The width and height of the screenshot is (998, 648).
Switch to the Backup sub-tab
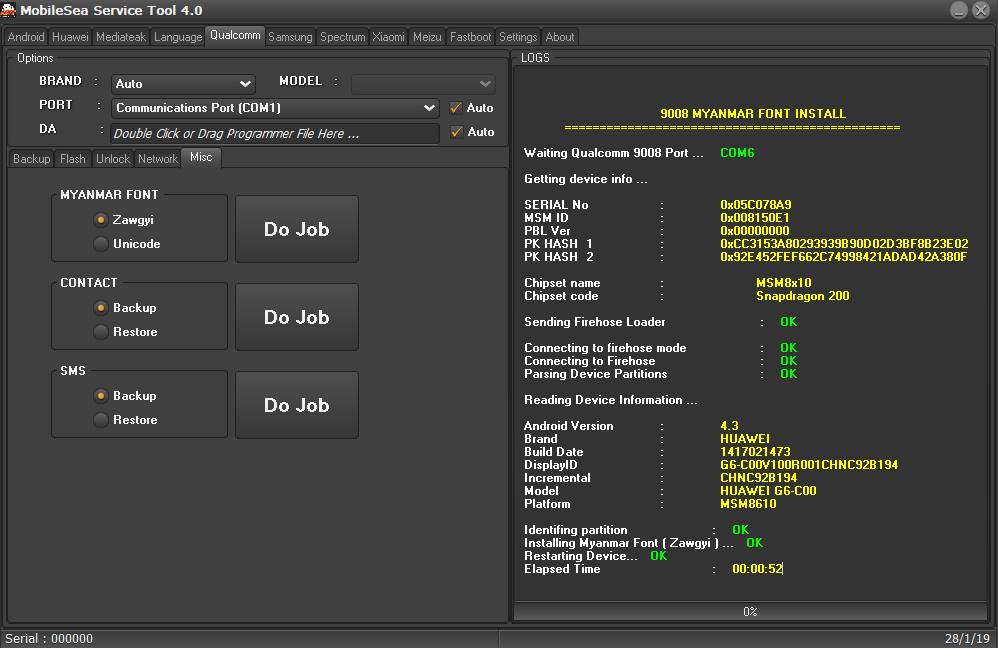(x=31, y=158)
